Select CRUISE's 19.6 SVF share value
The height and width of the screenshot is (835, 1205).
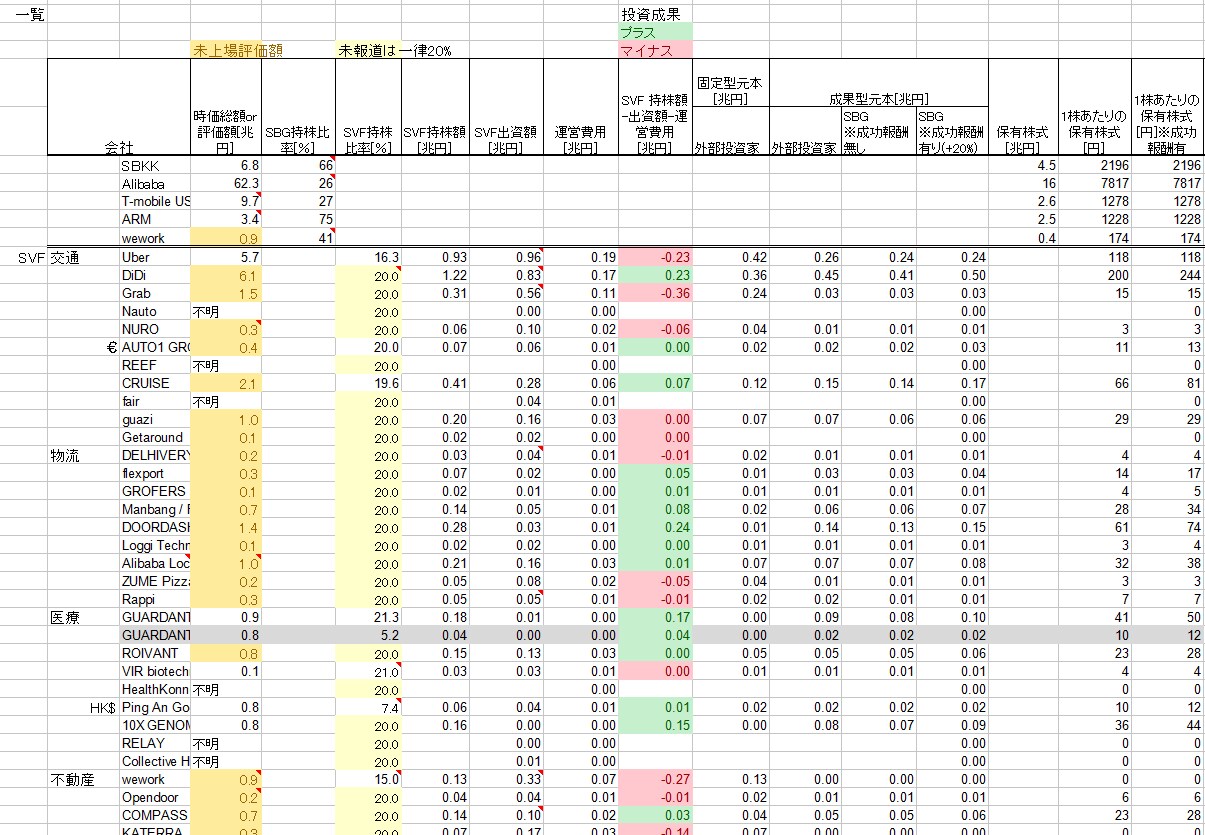368,383
